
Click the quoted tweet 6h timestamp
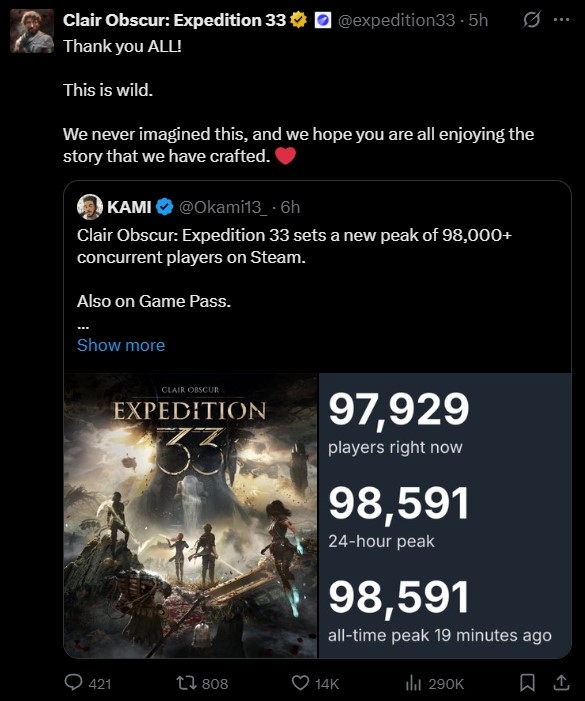[290, 207]
